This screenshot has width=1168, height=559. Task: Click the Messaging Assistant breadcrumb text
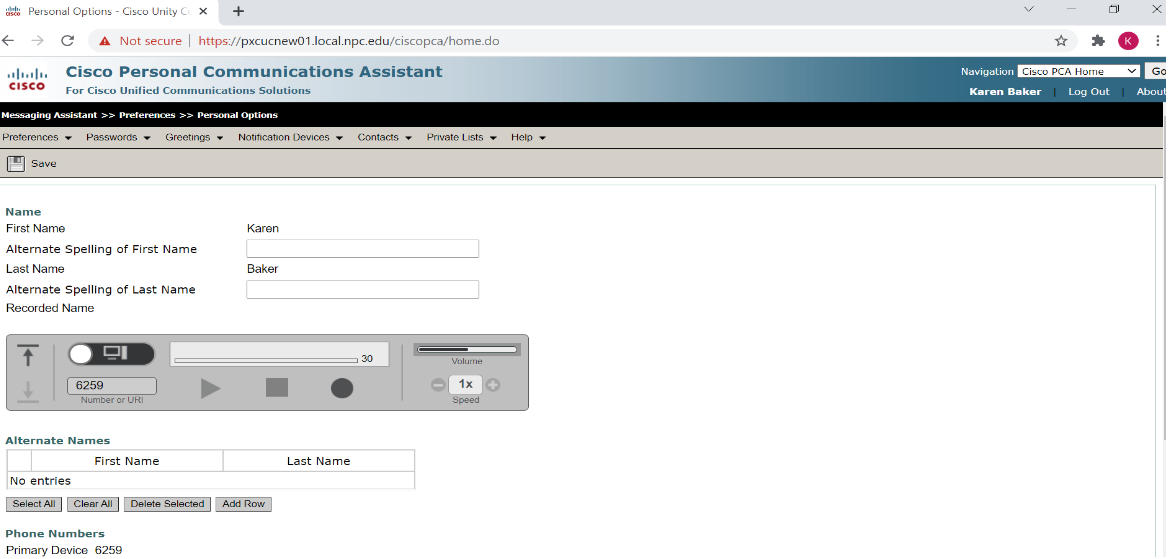(x=49, y=116)
